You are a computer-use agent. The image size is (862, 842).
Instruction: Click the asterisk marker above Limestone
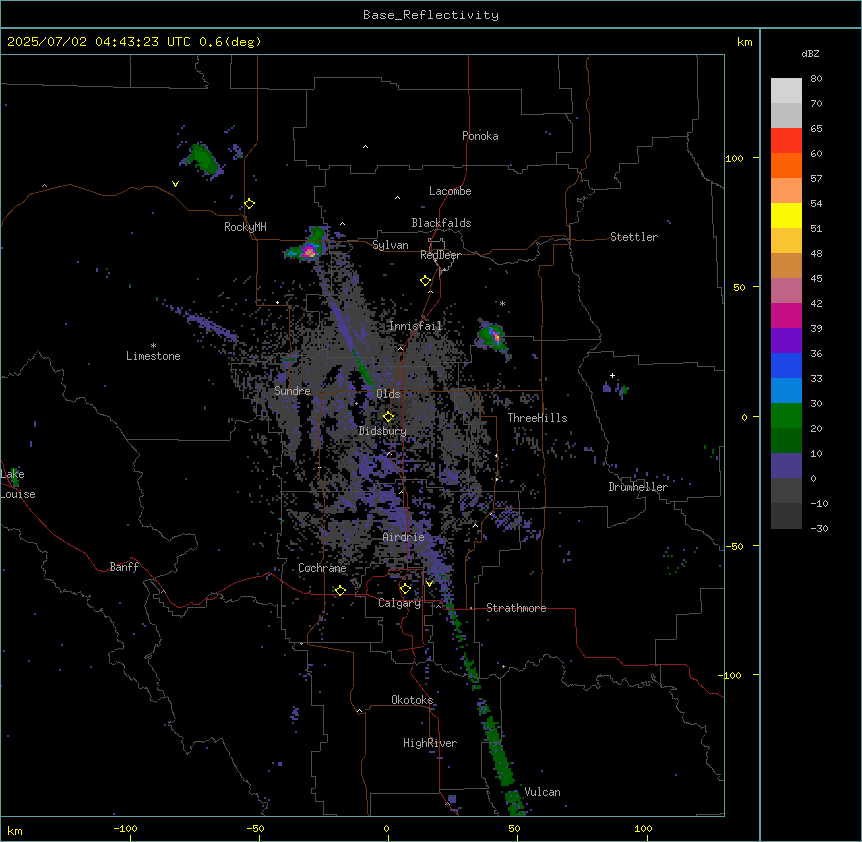153,345
